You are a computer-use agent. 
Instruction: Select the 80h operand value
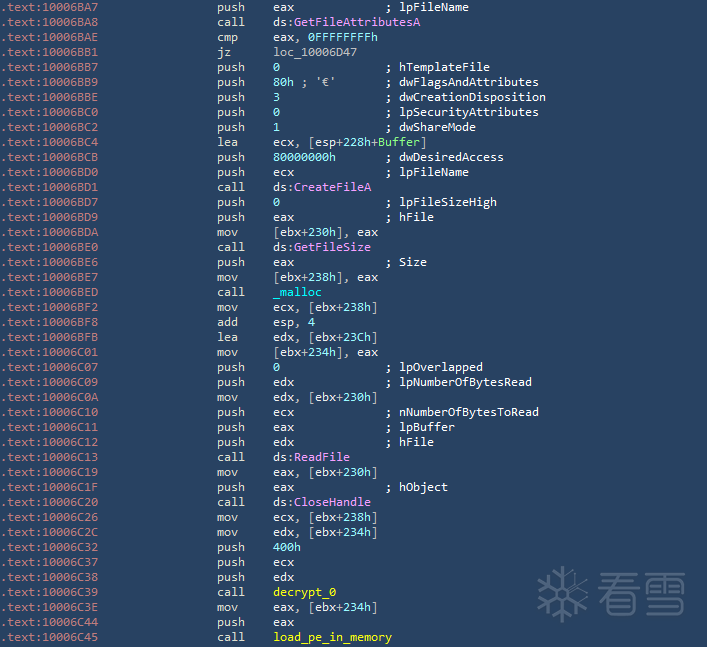point(283,82)
